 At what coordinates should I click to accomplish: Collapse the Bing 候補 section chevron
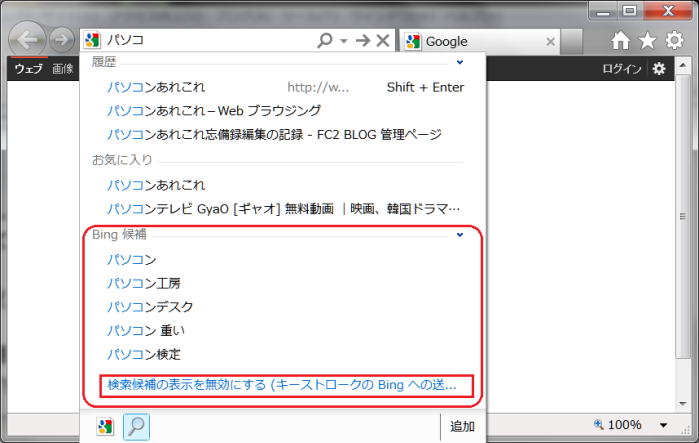(460, 235)
